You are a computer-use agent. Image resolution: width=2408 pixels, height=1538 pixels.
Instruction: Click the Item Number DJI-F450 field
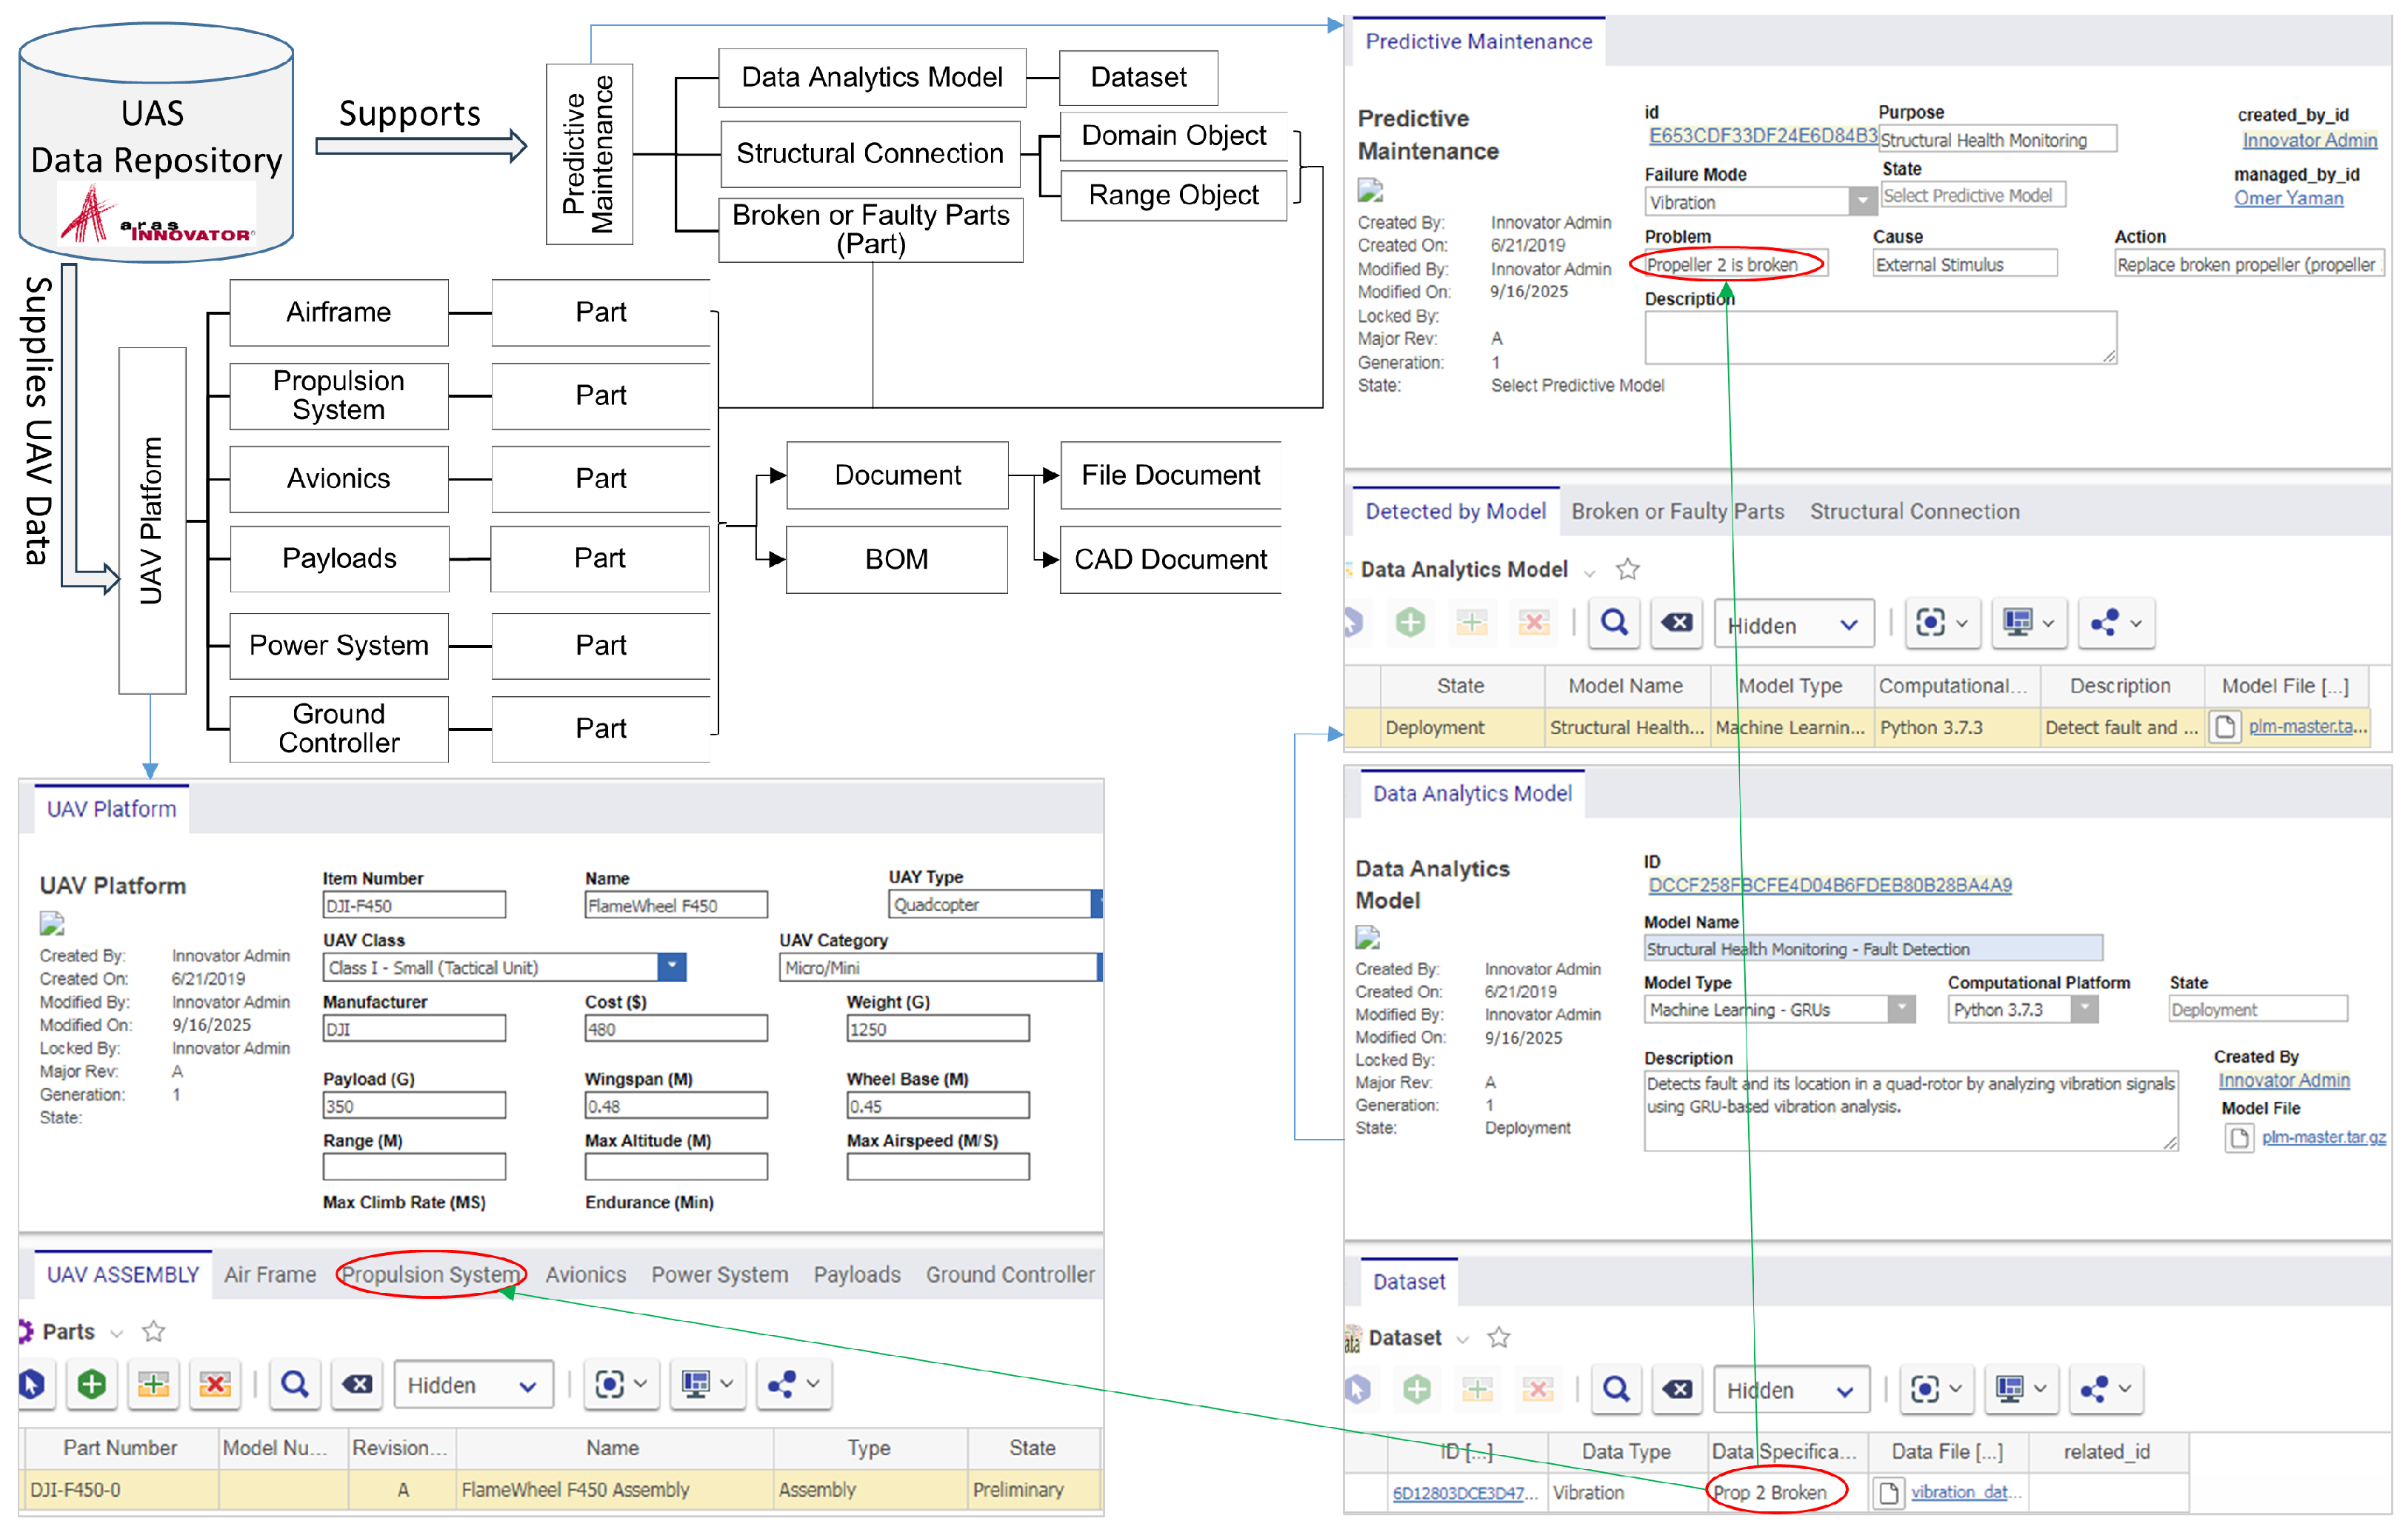click(413, 905)
